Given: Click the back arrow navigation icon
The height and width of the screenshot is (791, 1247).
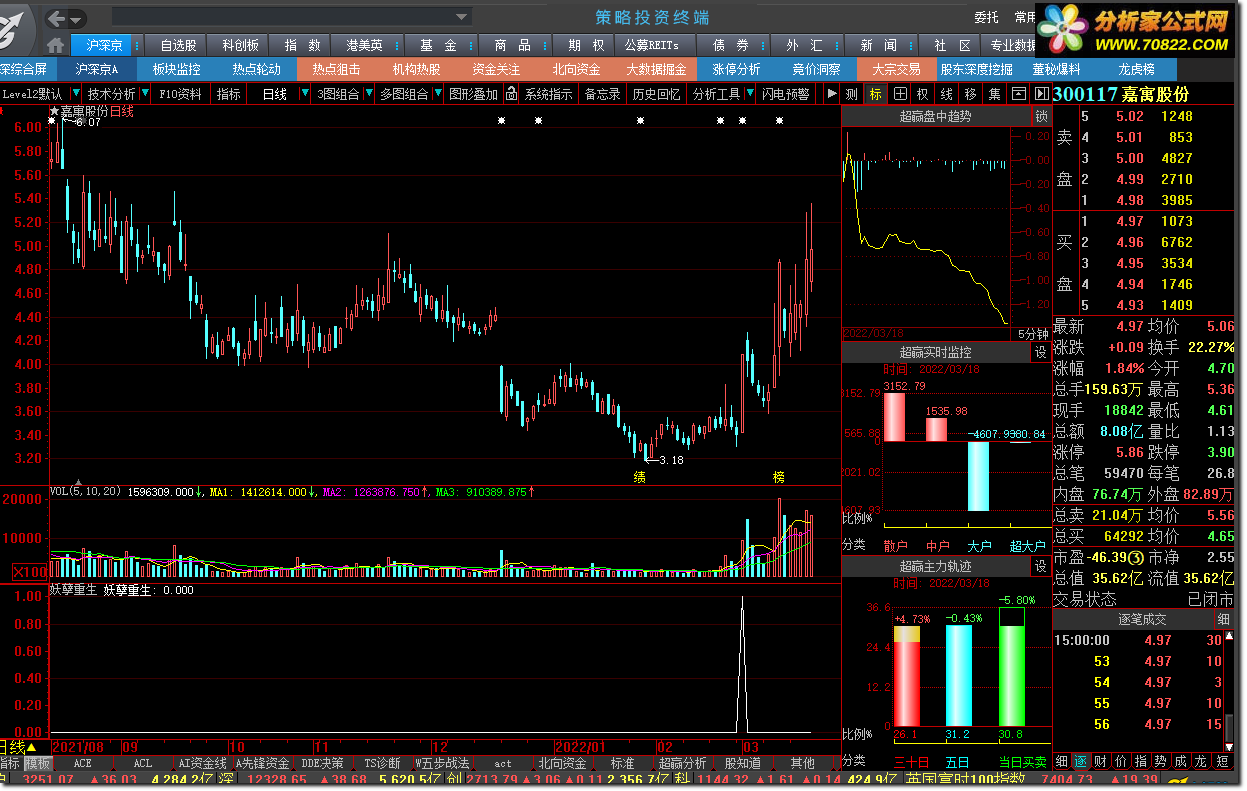Looking at the screenshot, I should pyautogui.click(x=56, y=17).
